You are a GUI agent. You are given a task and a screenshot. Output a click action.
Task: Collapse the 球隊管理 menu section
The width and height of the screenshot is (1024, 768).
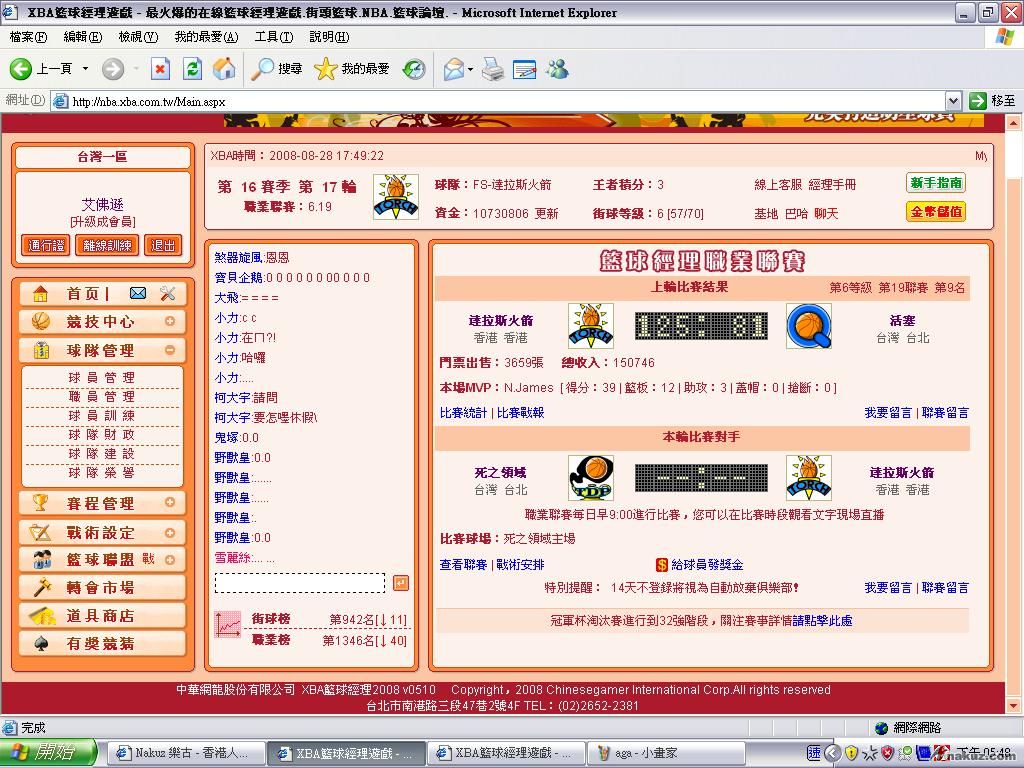pyautogui.click(x=170, y=350)
